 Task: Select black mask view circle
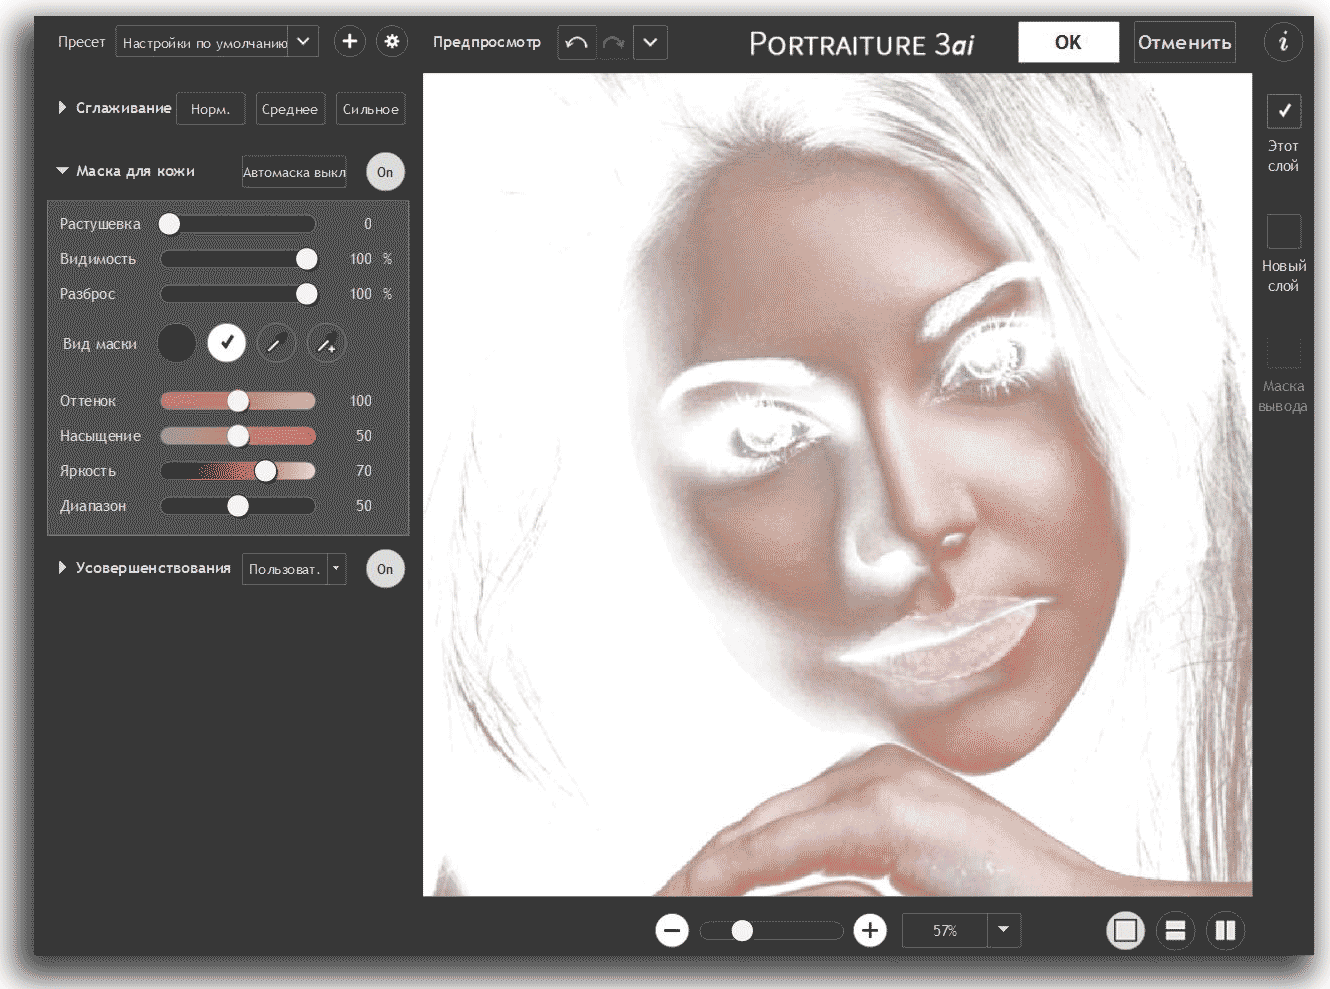pos(177,343)
